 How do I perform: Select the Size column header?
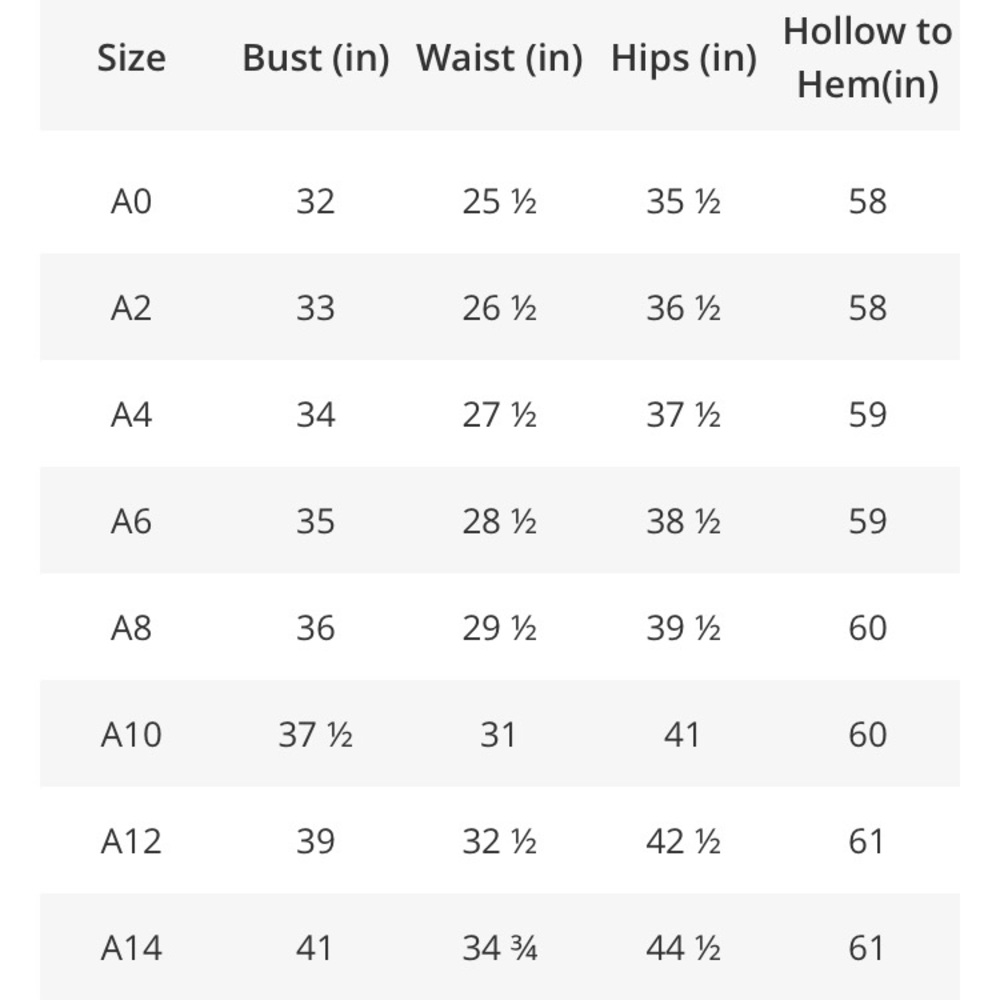click(131, 58)
